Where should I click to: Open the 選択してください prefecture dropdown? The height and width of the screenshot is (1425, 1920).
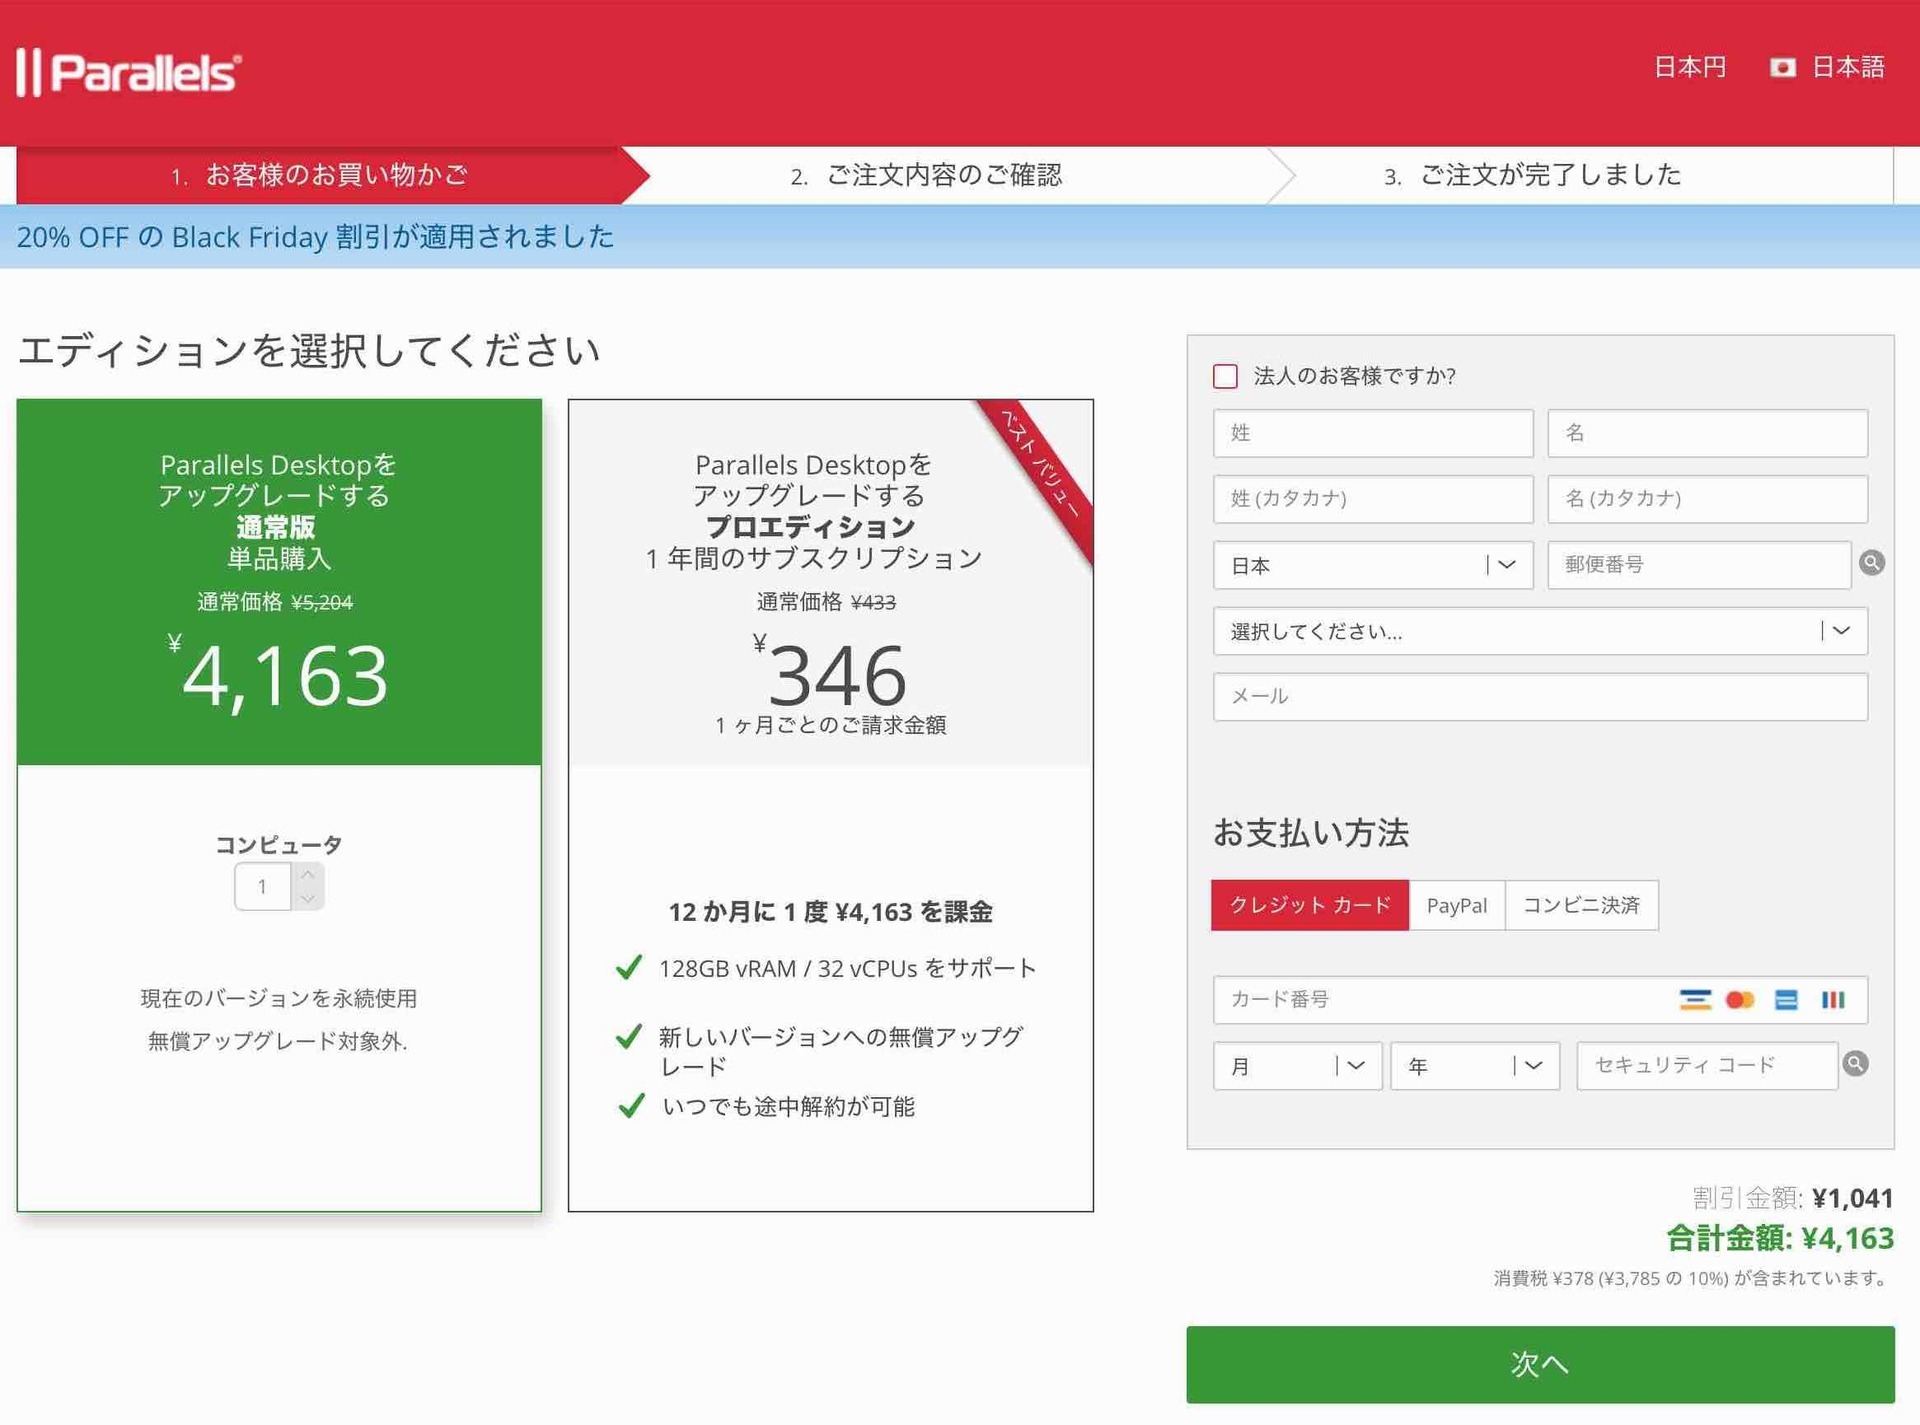1540,631
